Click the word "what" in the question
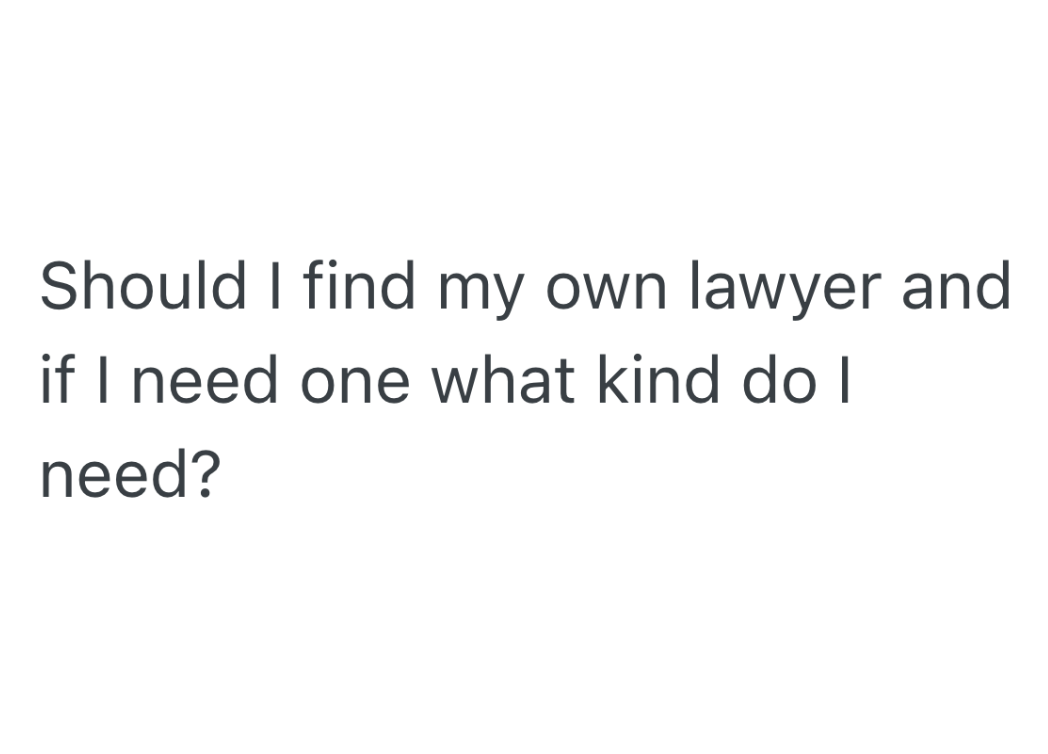Screen dimensions: 1048x754 [x=502, y=382]
